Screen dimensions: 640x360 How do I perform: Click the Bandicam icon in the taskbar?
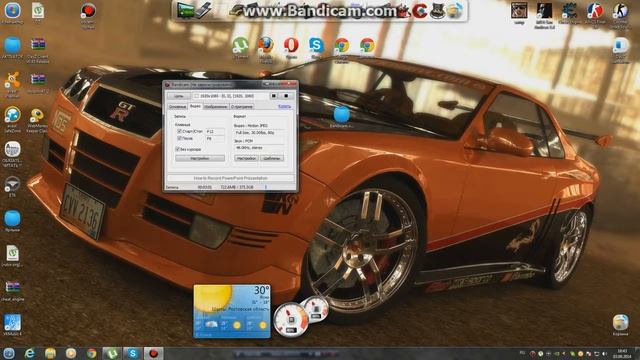coord(153,353)
